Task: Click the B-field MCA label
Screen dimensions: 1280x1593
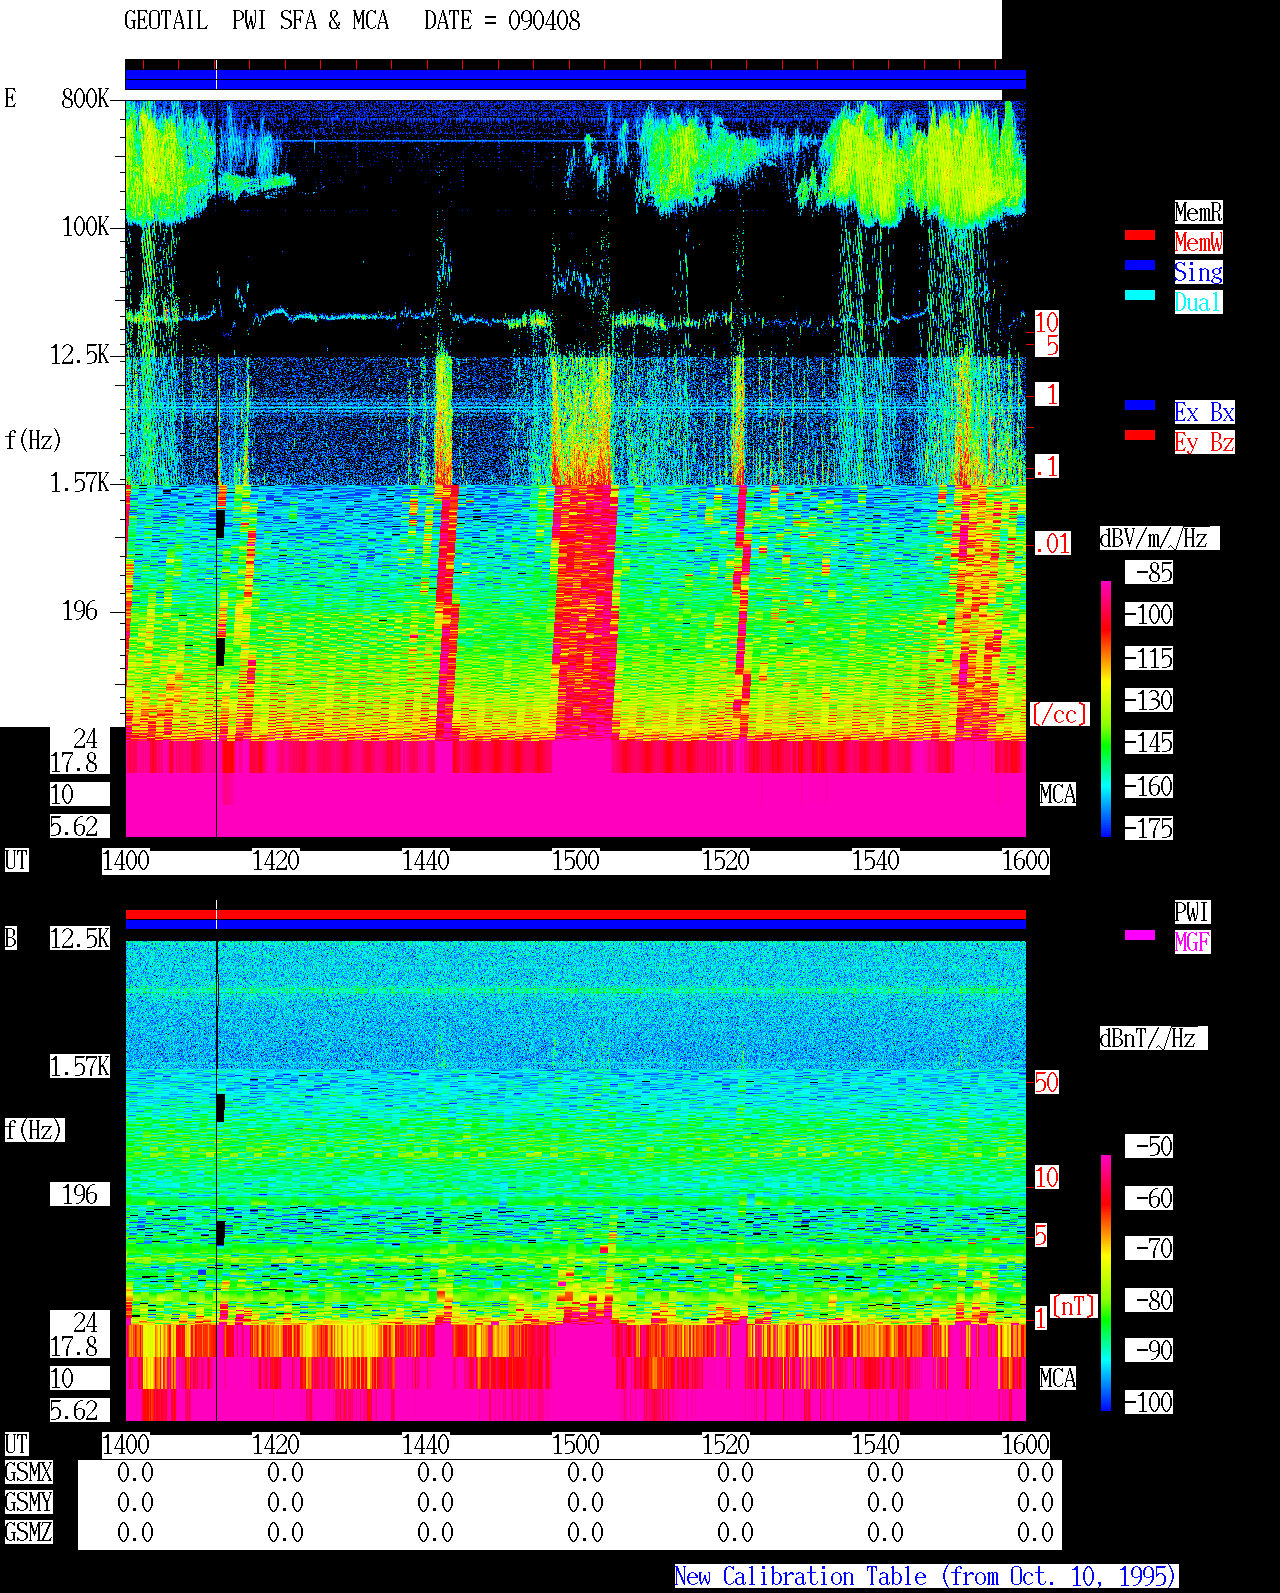Action: coord(1058,1379)
